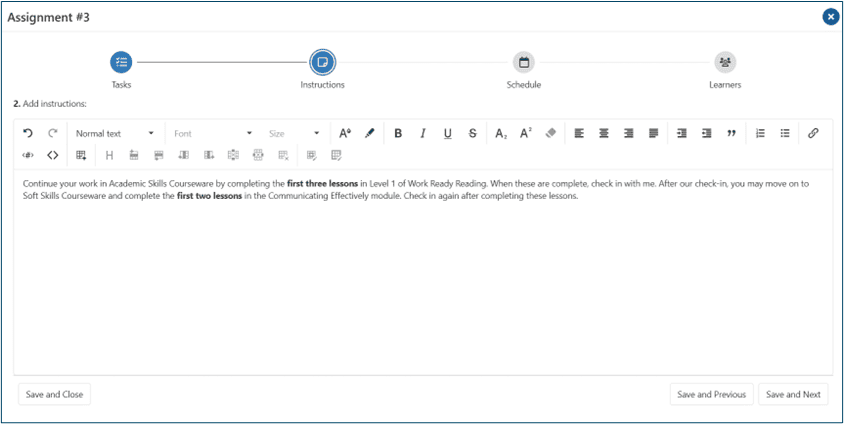Open the code view icon
The width and height of the screenshot is (844, 424).
(x=53, y=155)
